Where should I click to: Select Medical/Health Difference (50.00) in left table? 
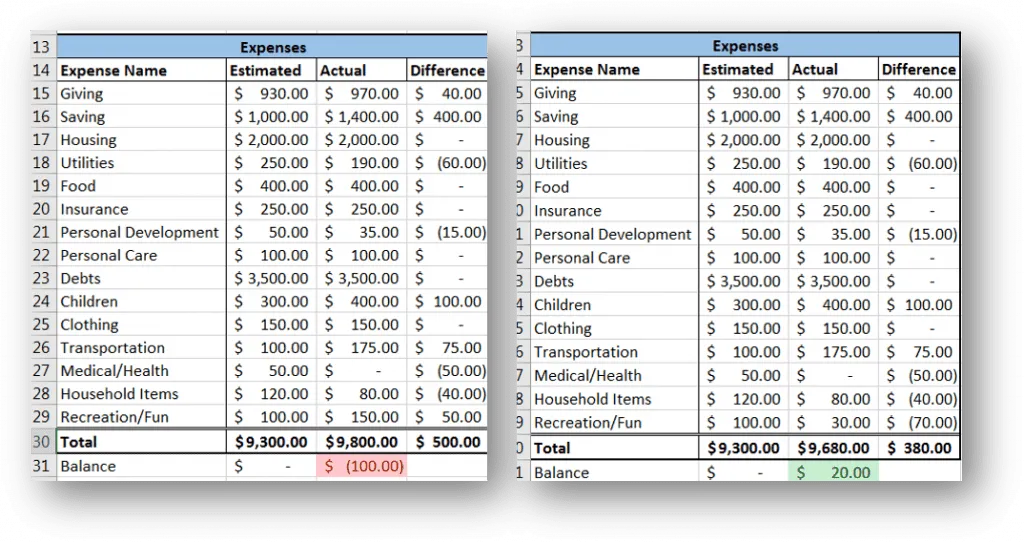(x=447, y=370)
